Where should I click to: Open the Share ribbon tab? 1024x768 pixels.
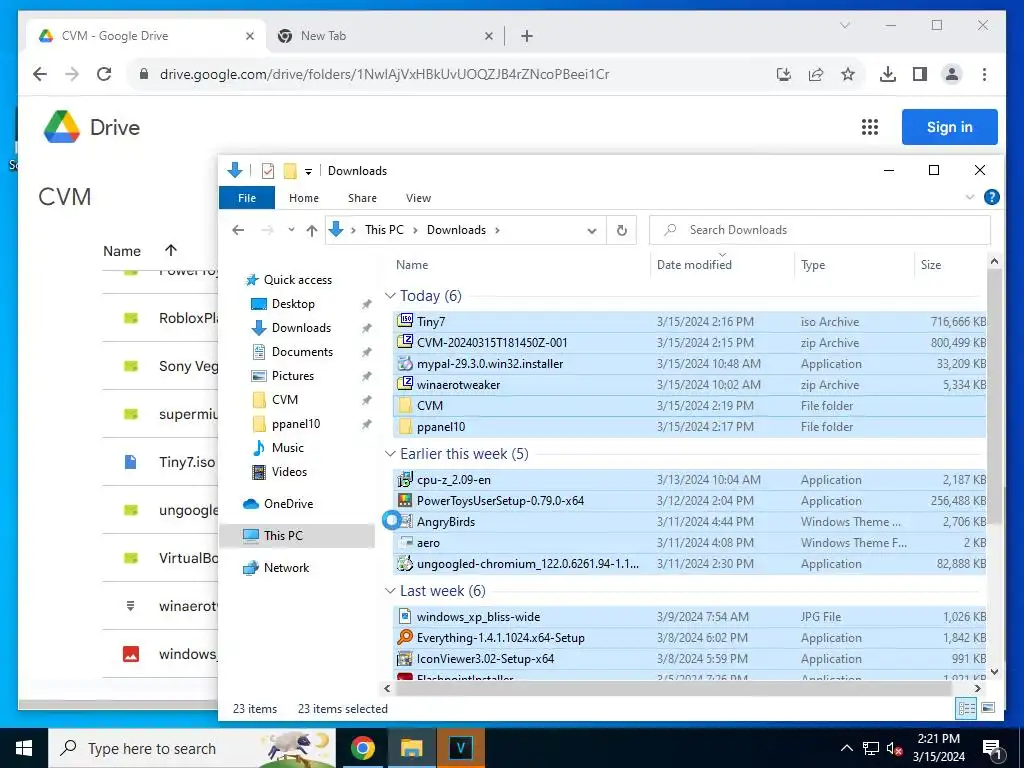tap(362, 198)
